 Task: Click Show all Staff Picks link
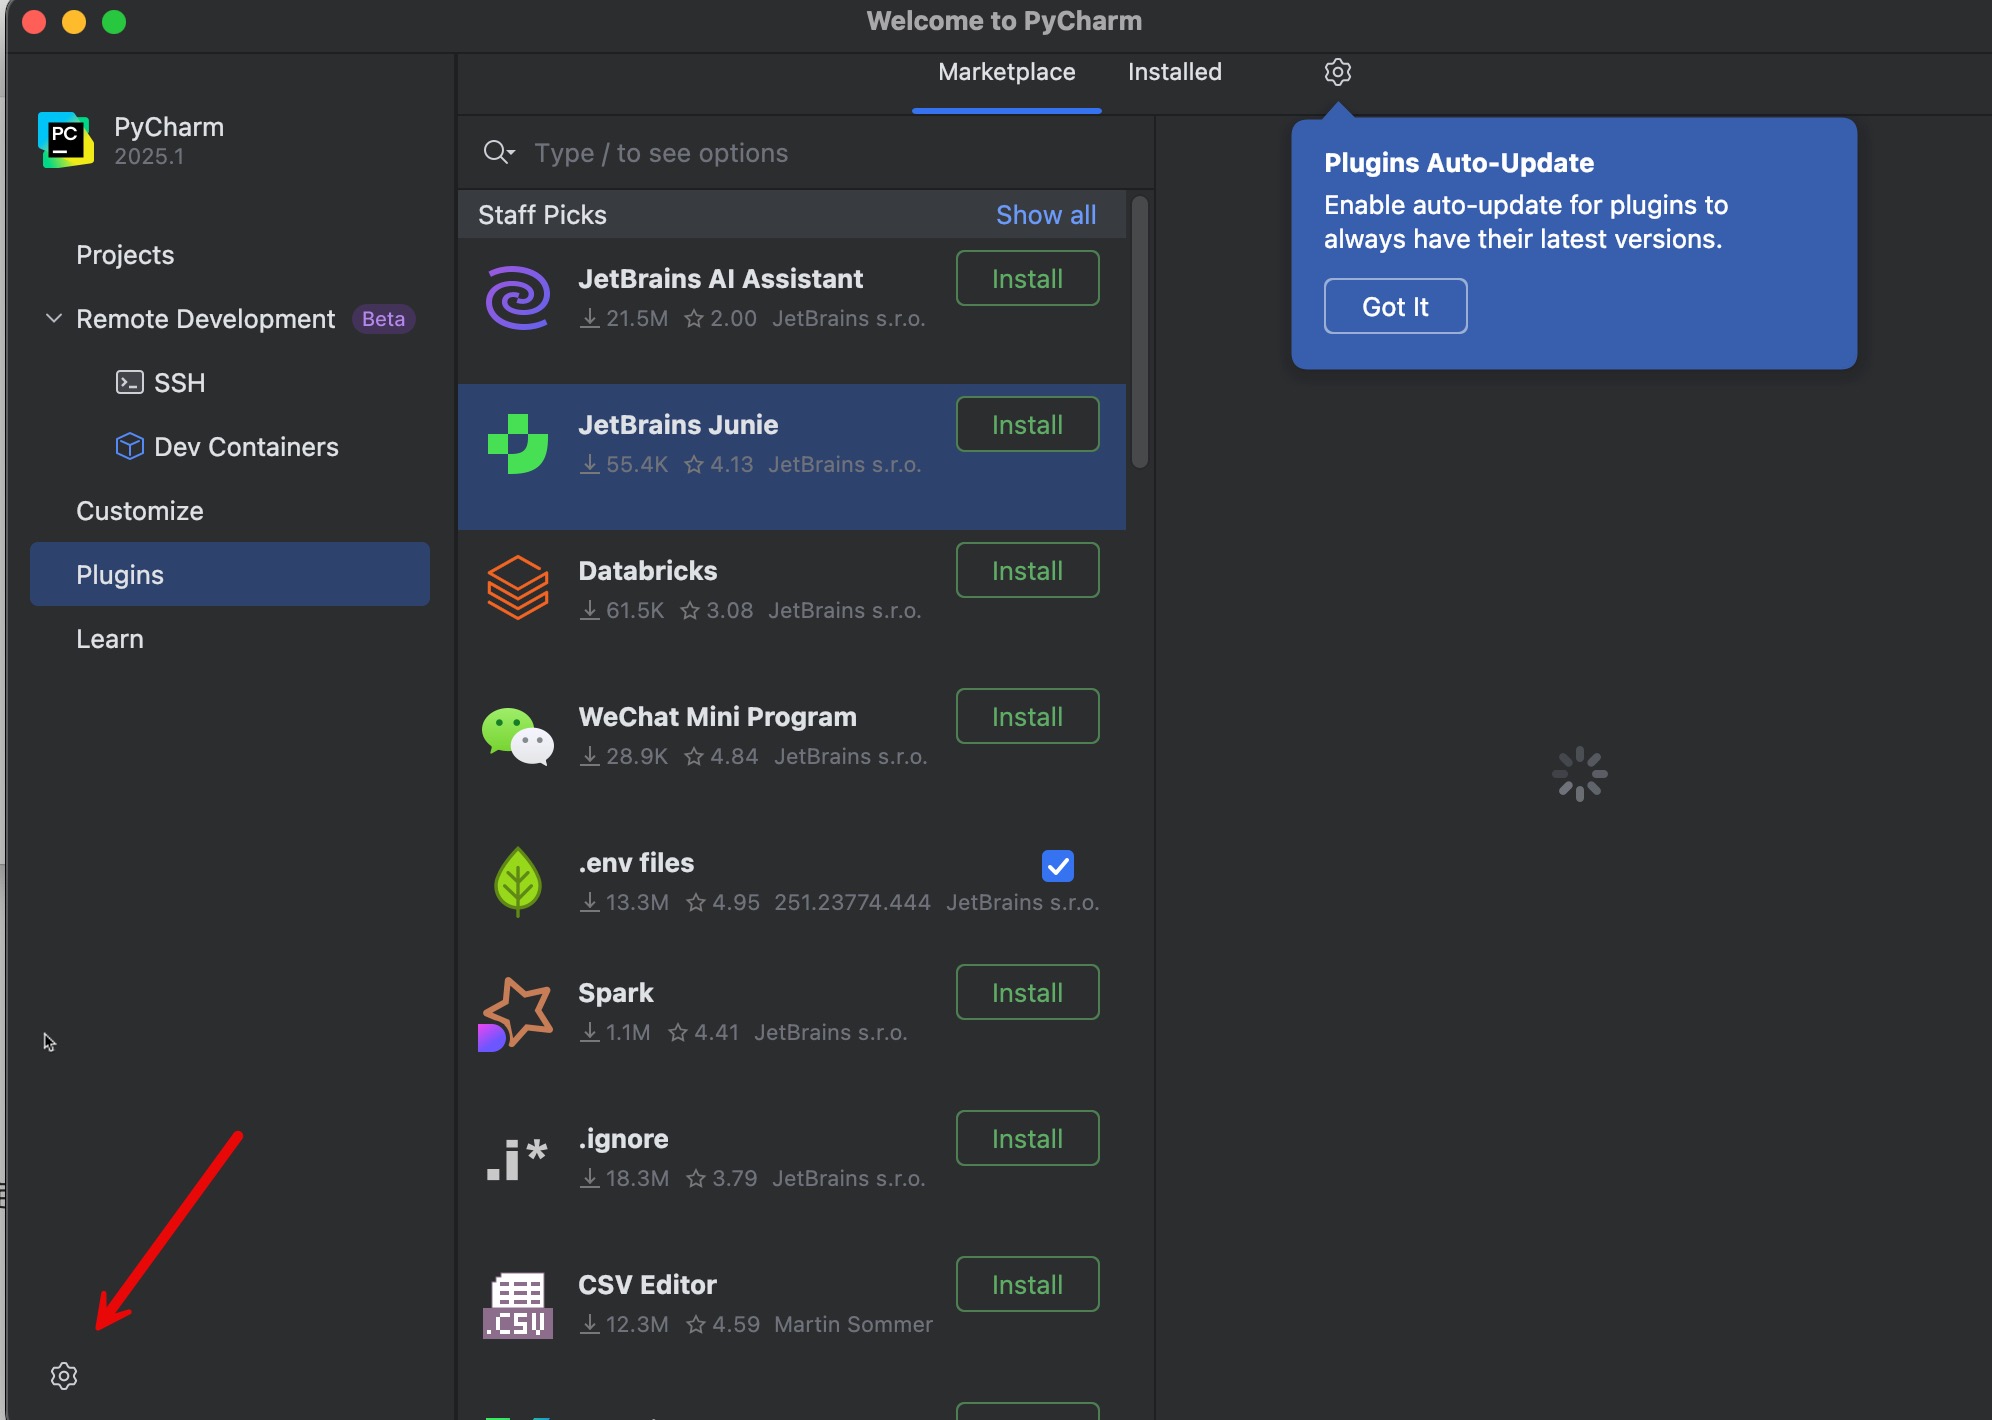coord(1045,215)
